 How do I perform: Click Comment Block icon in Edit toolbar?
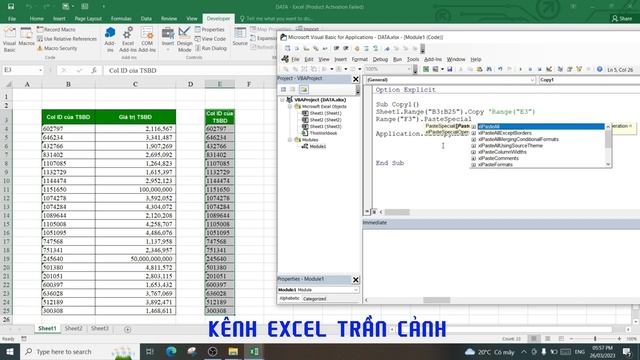pos(367,48)
